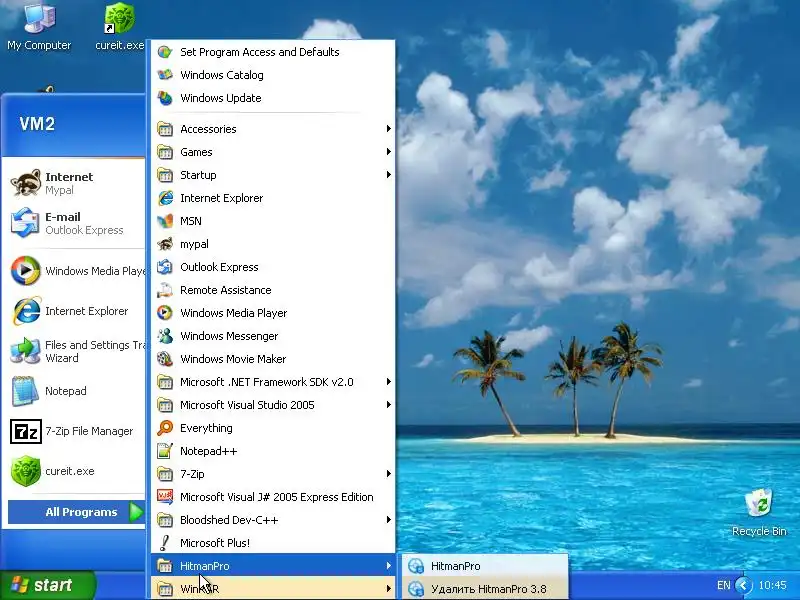Click the pinned Windows Media Player icon
The width and height of the screenshot is (800, 600).
tap(26, 270)
